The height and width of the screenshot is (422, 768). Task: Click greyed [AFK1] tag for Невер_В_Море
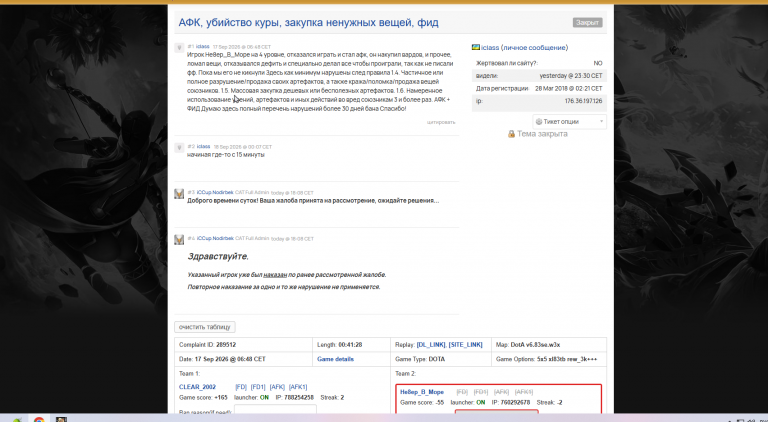click(x=524, y=392)
